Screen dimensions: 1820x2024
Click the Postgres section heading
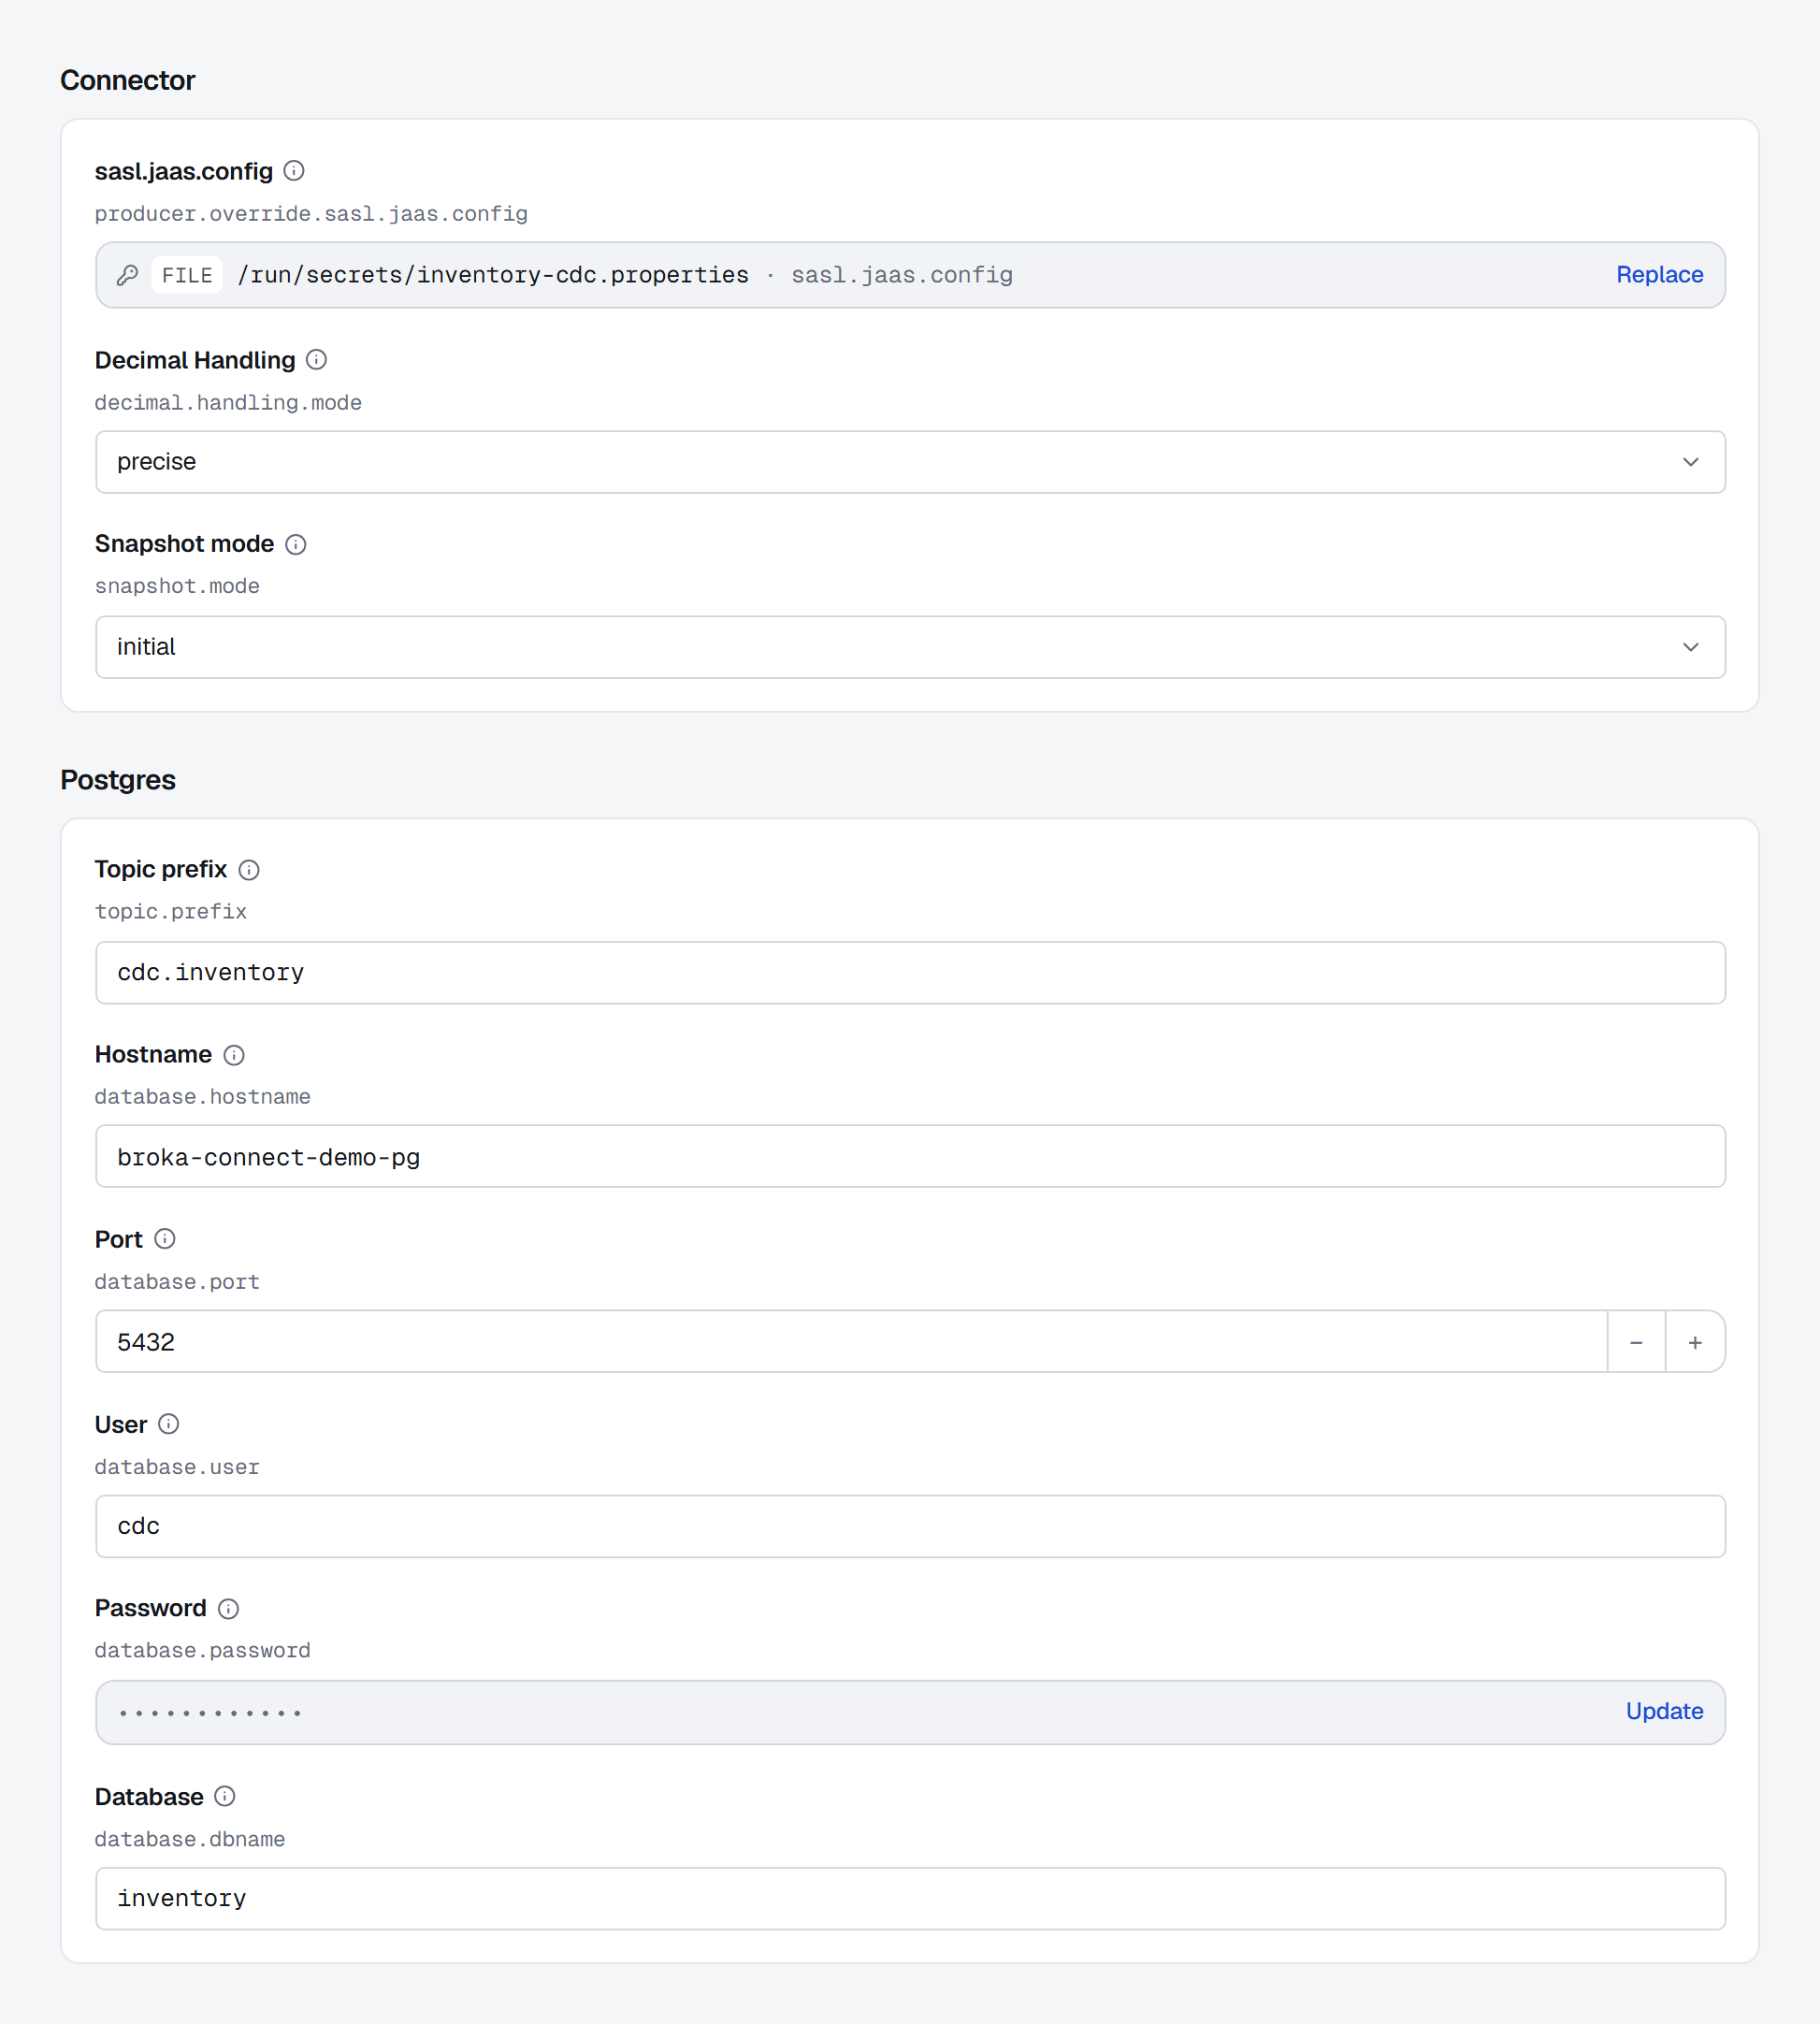click(x=118, y=780)
